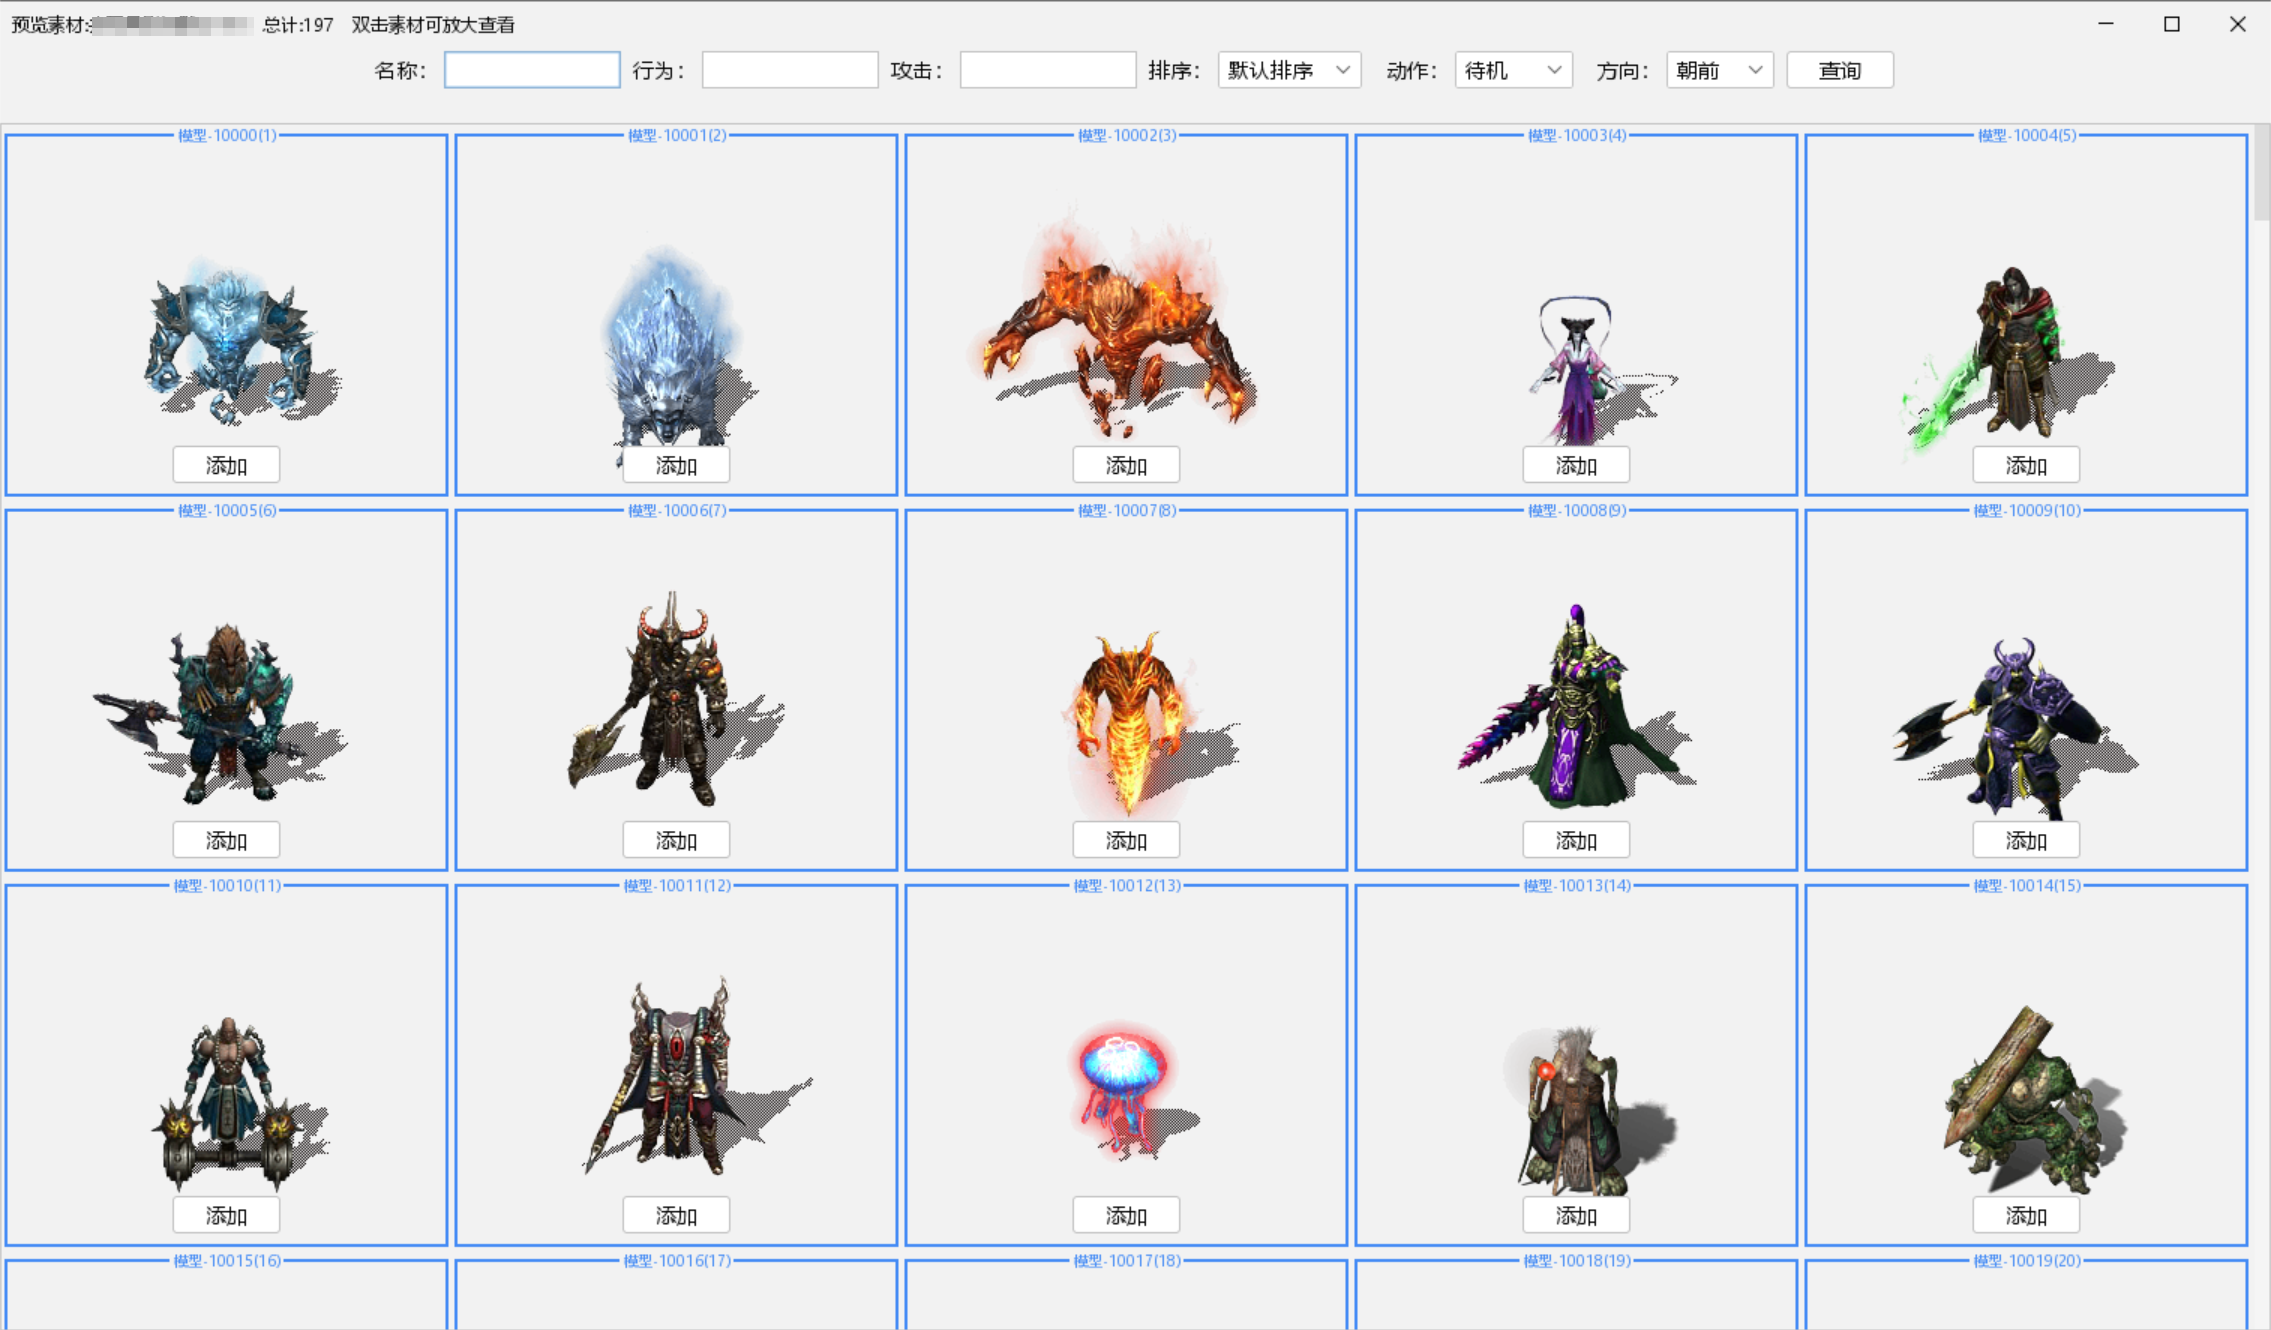Select the 模型-10013 shaman thumbnail

(x=1588, y=1108)
